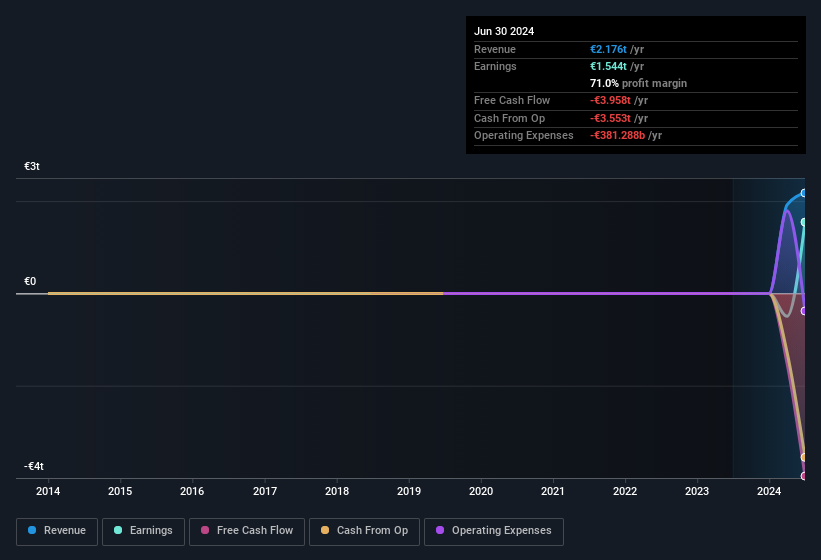Click the -€4t y-axis label
Viewport: 821px width, 560px height.
click(x=34, y=466)
